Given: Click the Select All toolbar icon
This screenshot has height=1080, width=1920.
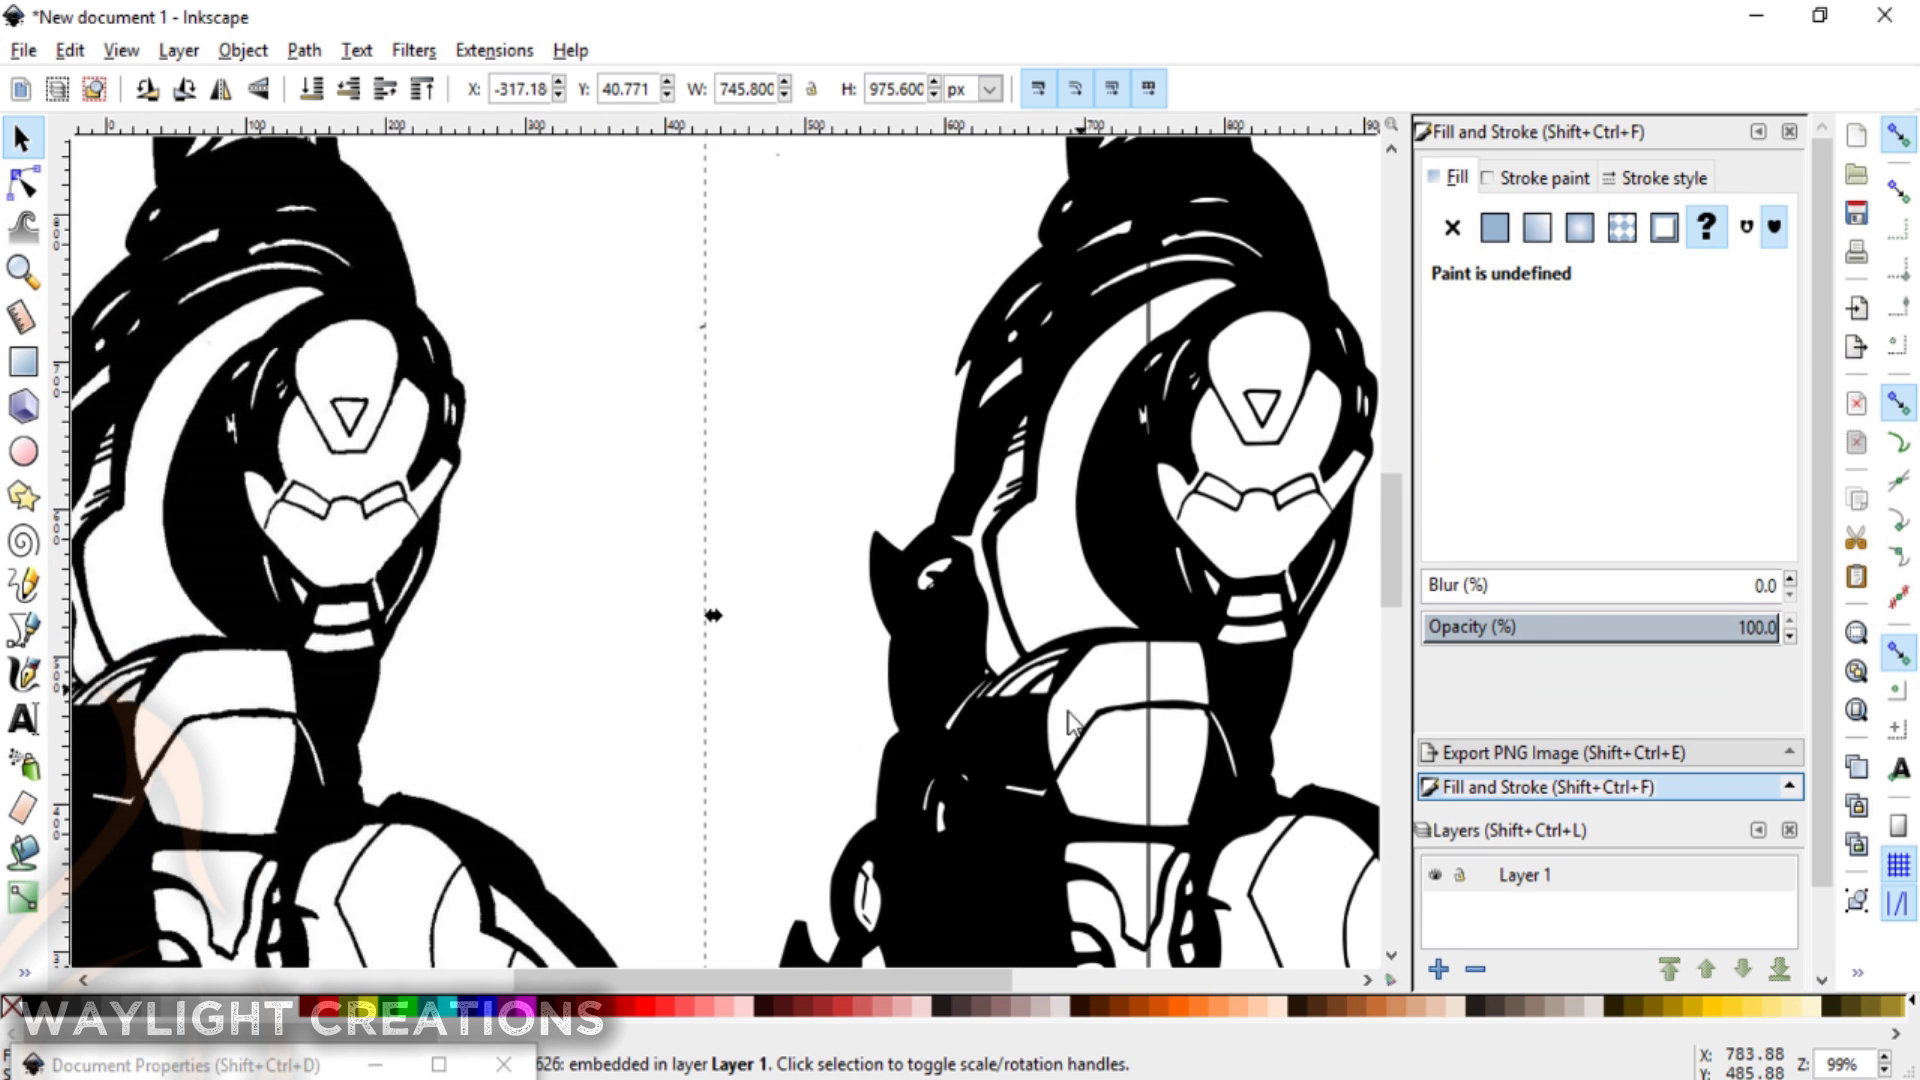Looking at the screenshot, I should (21, 89).
